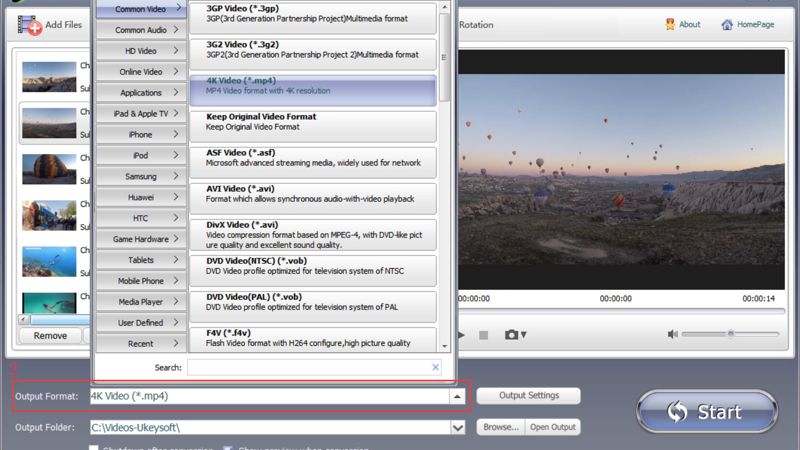
Task: Choose AVI Video (*.avi) format
Action: [313, 198]
